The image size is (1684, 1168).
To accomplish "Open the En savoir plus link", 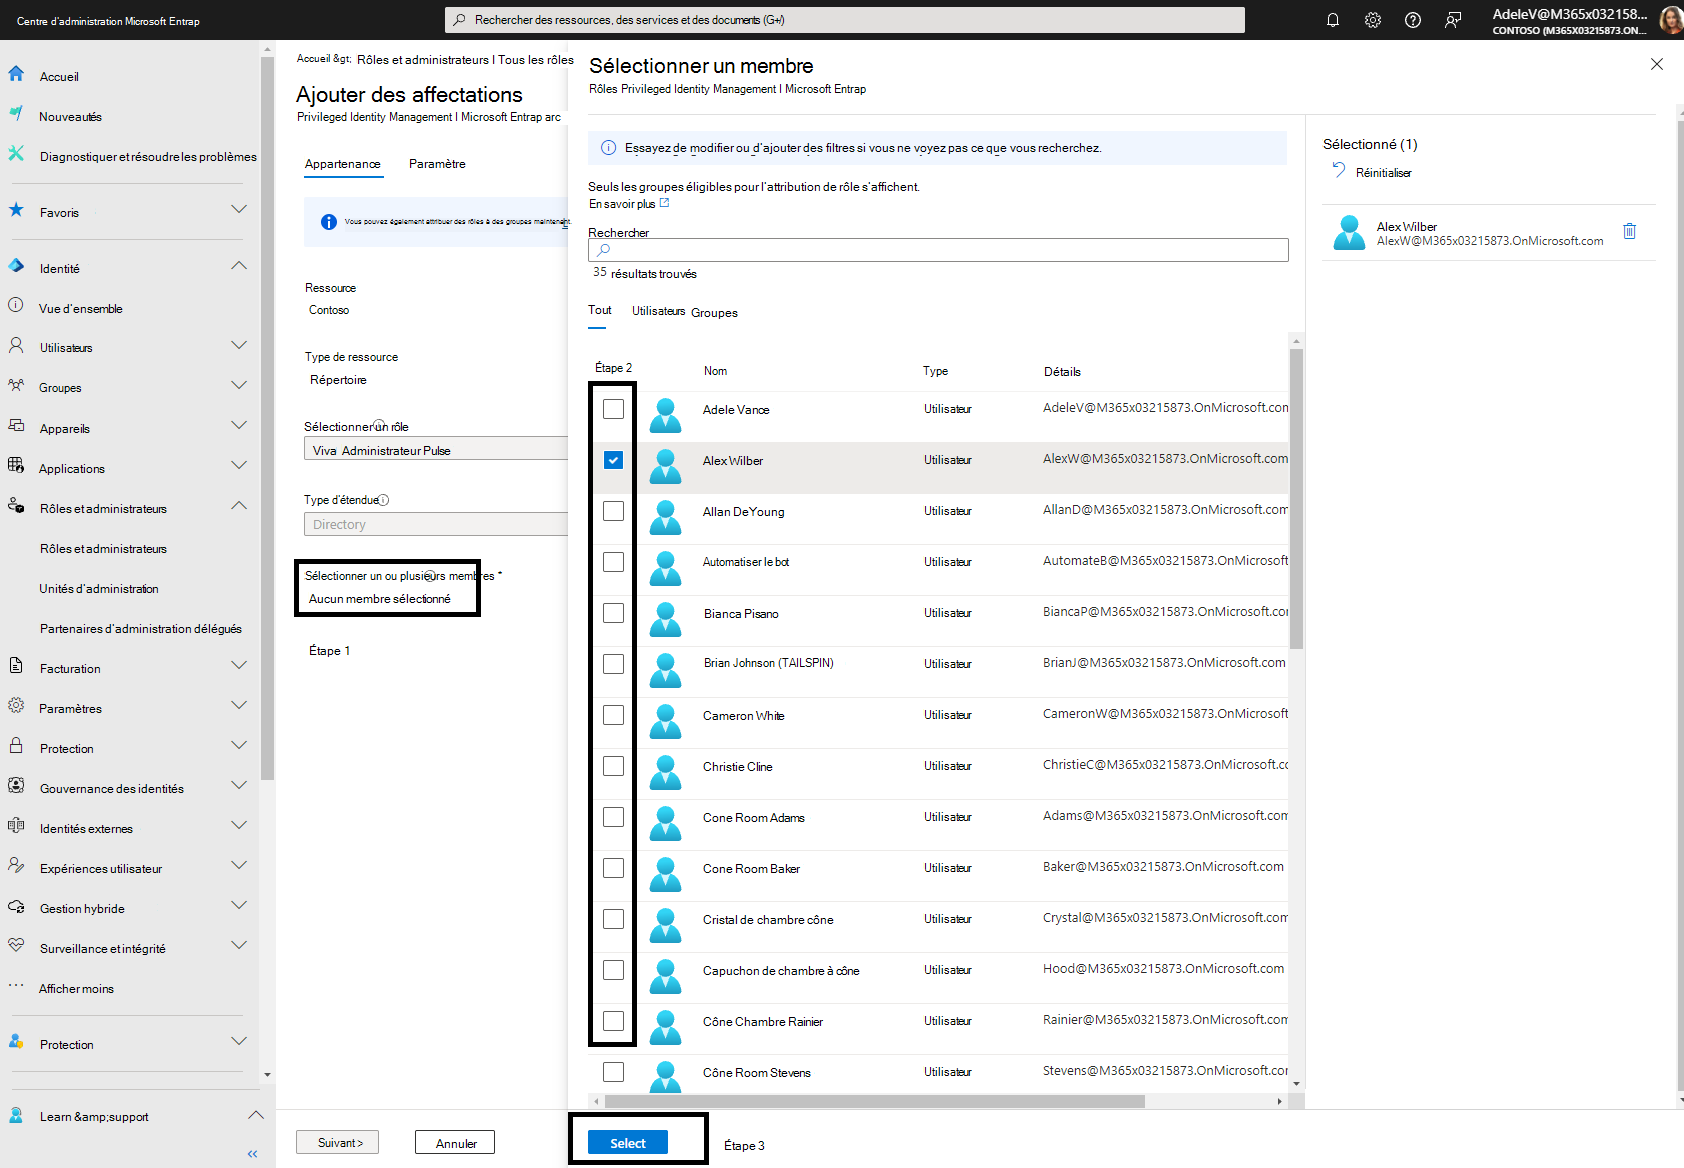I will point(629,204).
